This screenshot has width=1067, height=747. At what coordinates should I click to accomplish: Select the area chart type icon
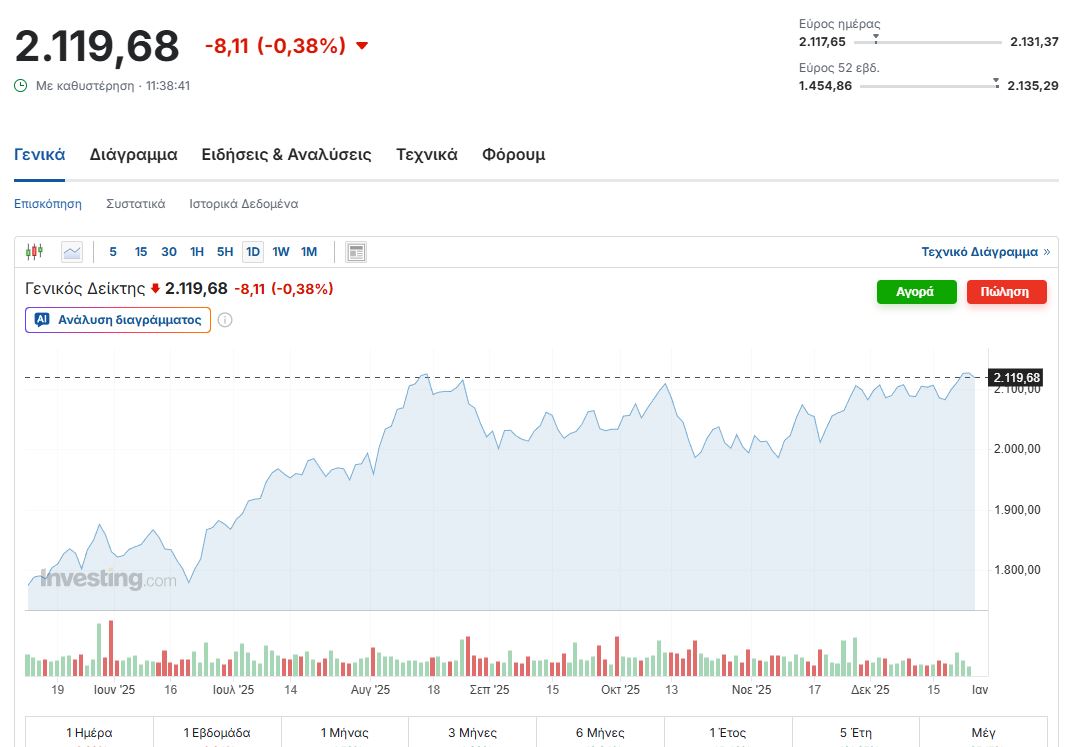tap(72, 252)
